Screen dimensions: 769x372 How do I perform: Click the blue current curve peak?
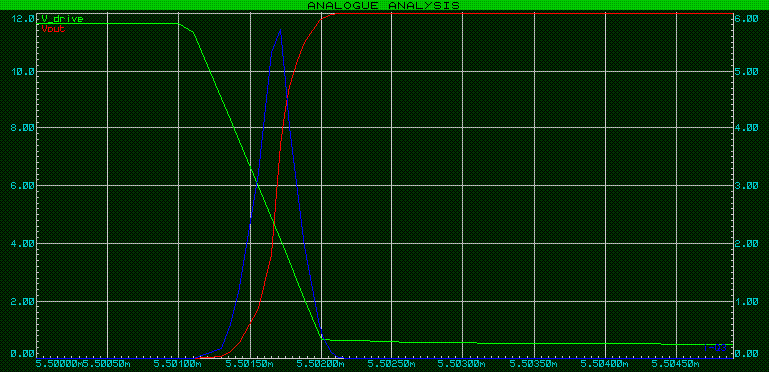point(280,30)
